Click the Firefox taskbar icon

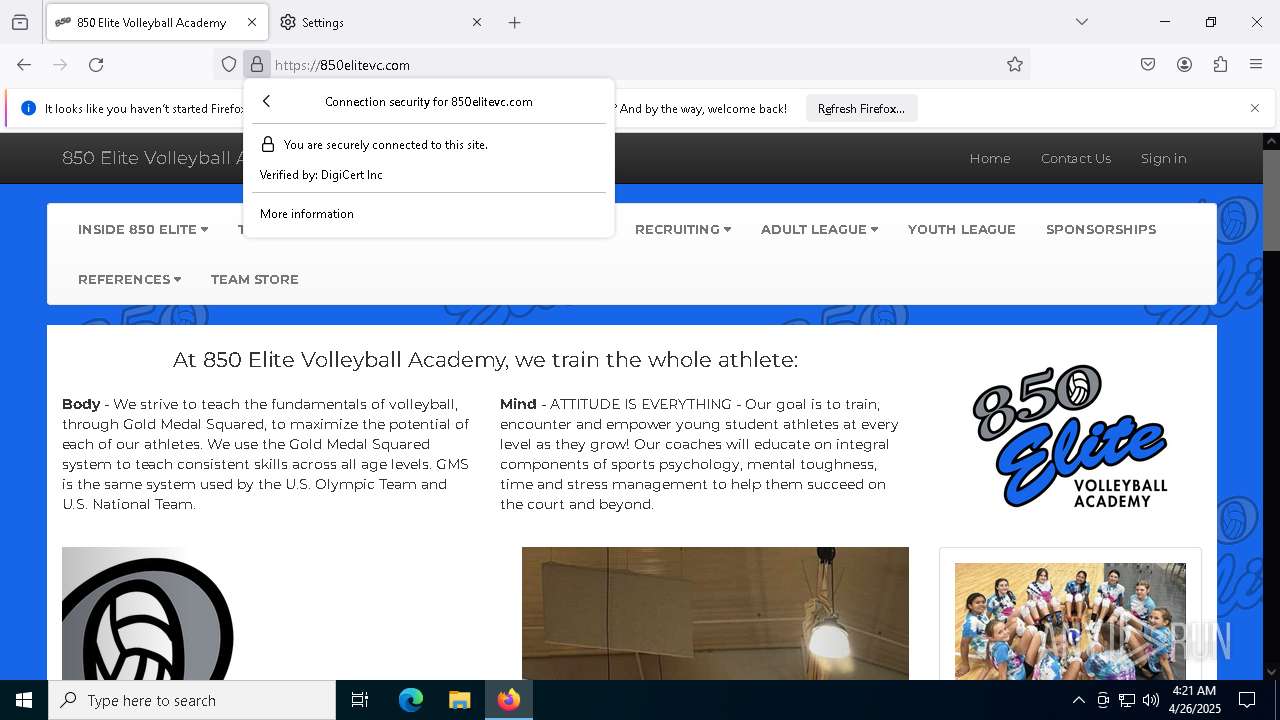[509, 700]
